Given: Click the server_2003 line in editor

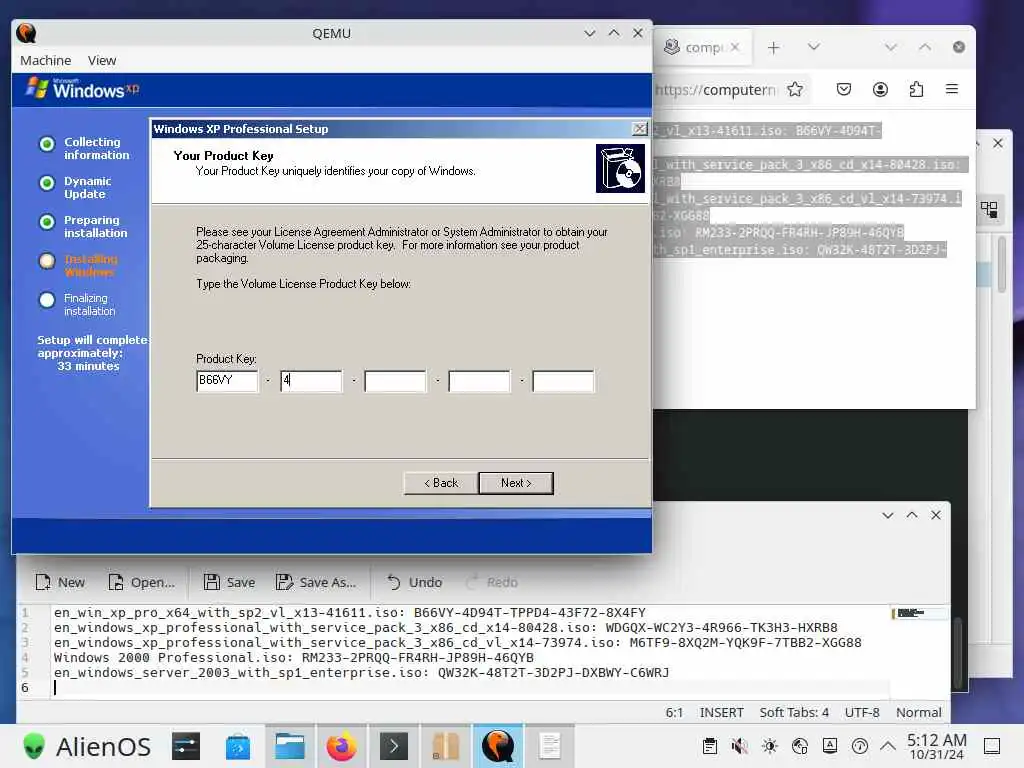Looking at the screenshot, I should [x=361, y=673].
